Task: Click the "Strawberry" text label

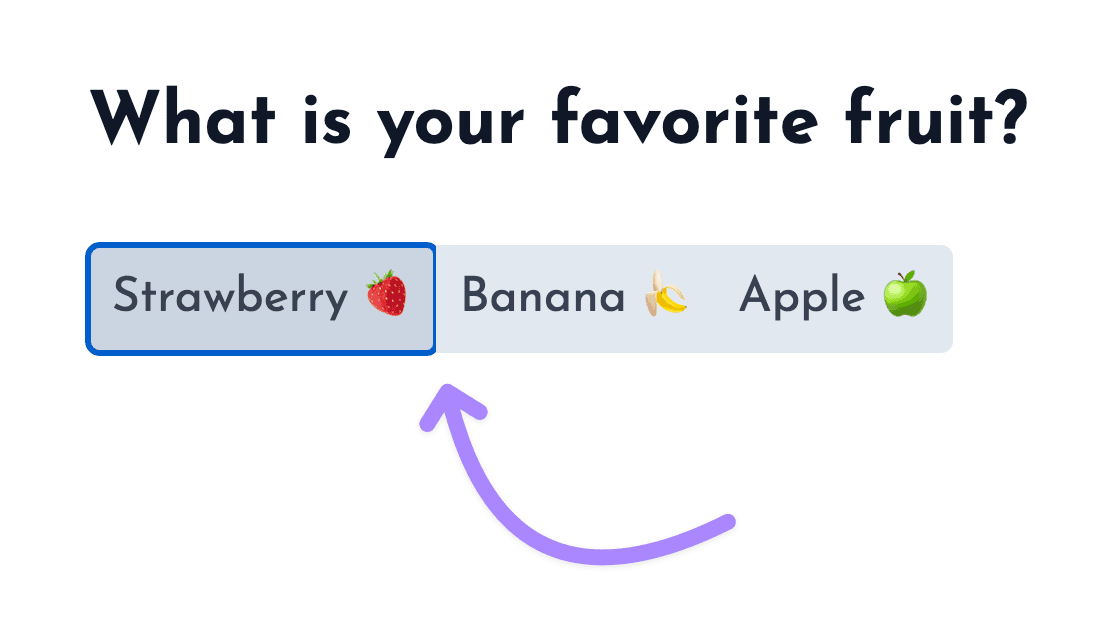Action: coord(230,298)
